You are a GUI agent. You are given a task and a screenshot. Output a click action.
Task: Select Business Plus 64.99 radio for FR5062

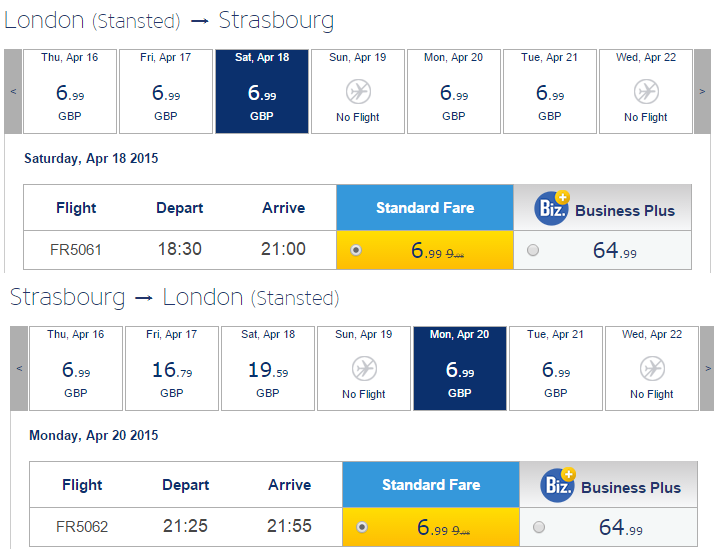point(539,527)
